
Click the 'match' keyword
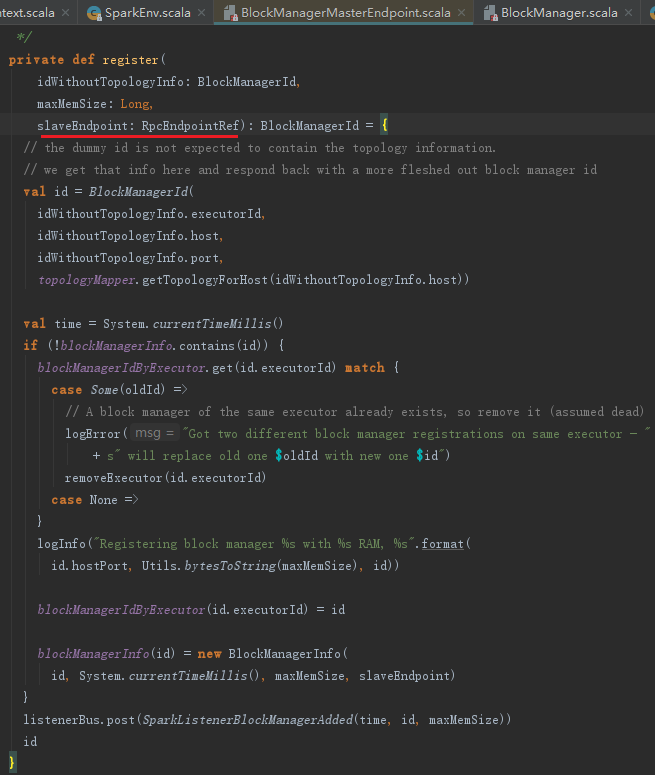click(365, 368)
